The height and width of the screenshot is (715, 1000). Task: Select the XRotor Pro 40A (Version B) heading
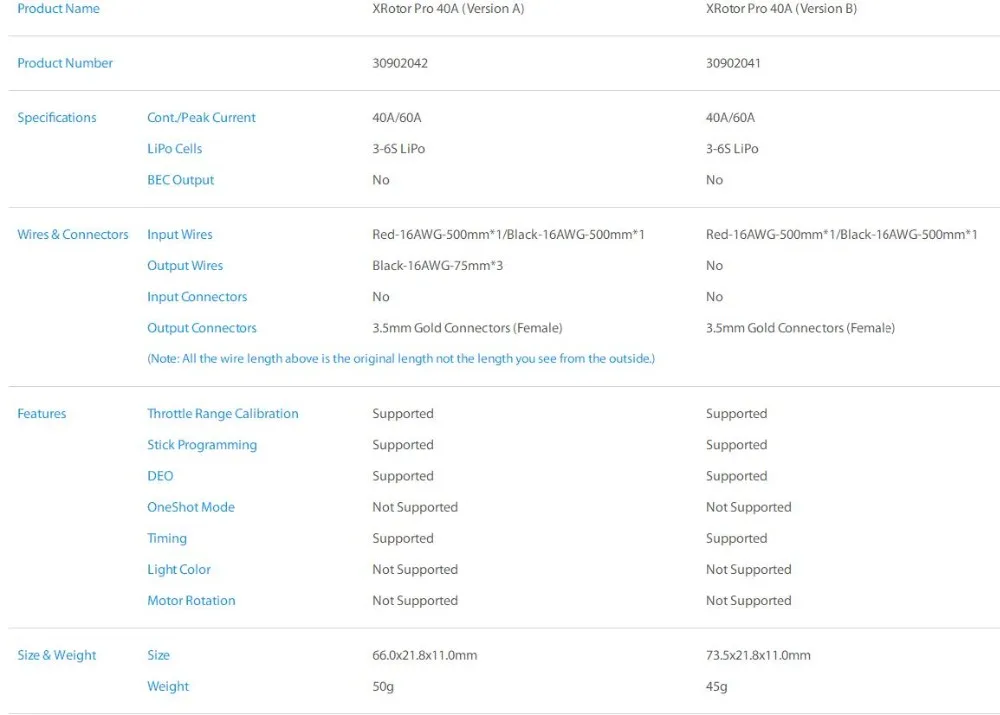coord(781,9)
